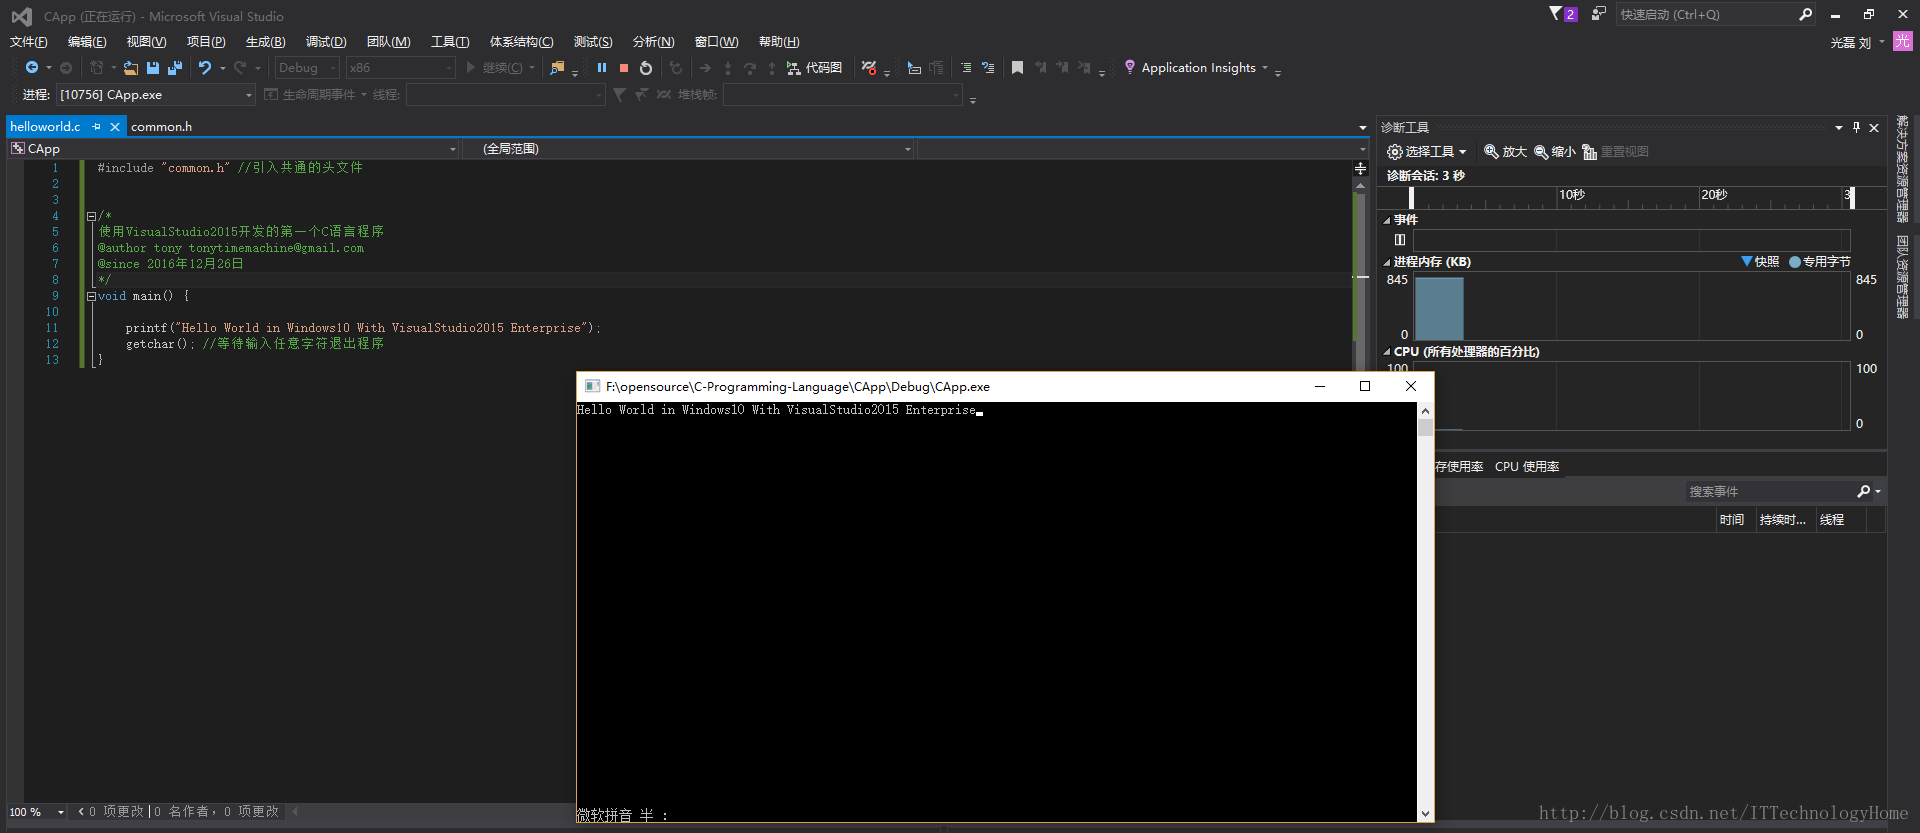Click the notifications flag icon
The width and height of the screenshot is (1920, 833).
pos(1556,14)
